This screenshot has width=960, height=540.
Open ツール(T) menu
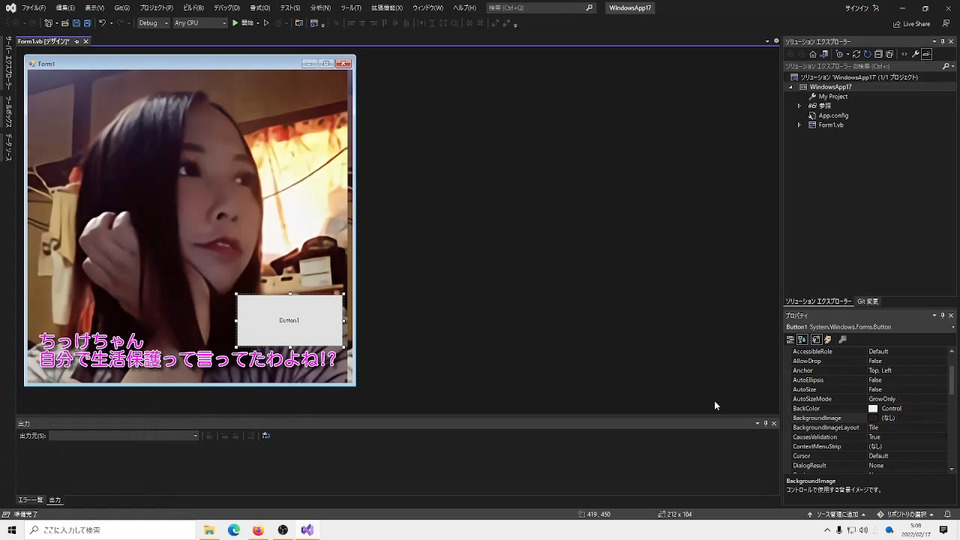[x=351, y=8]
